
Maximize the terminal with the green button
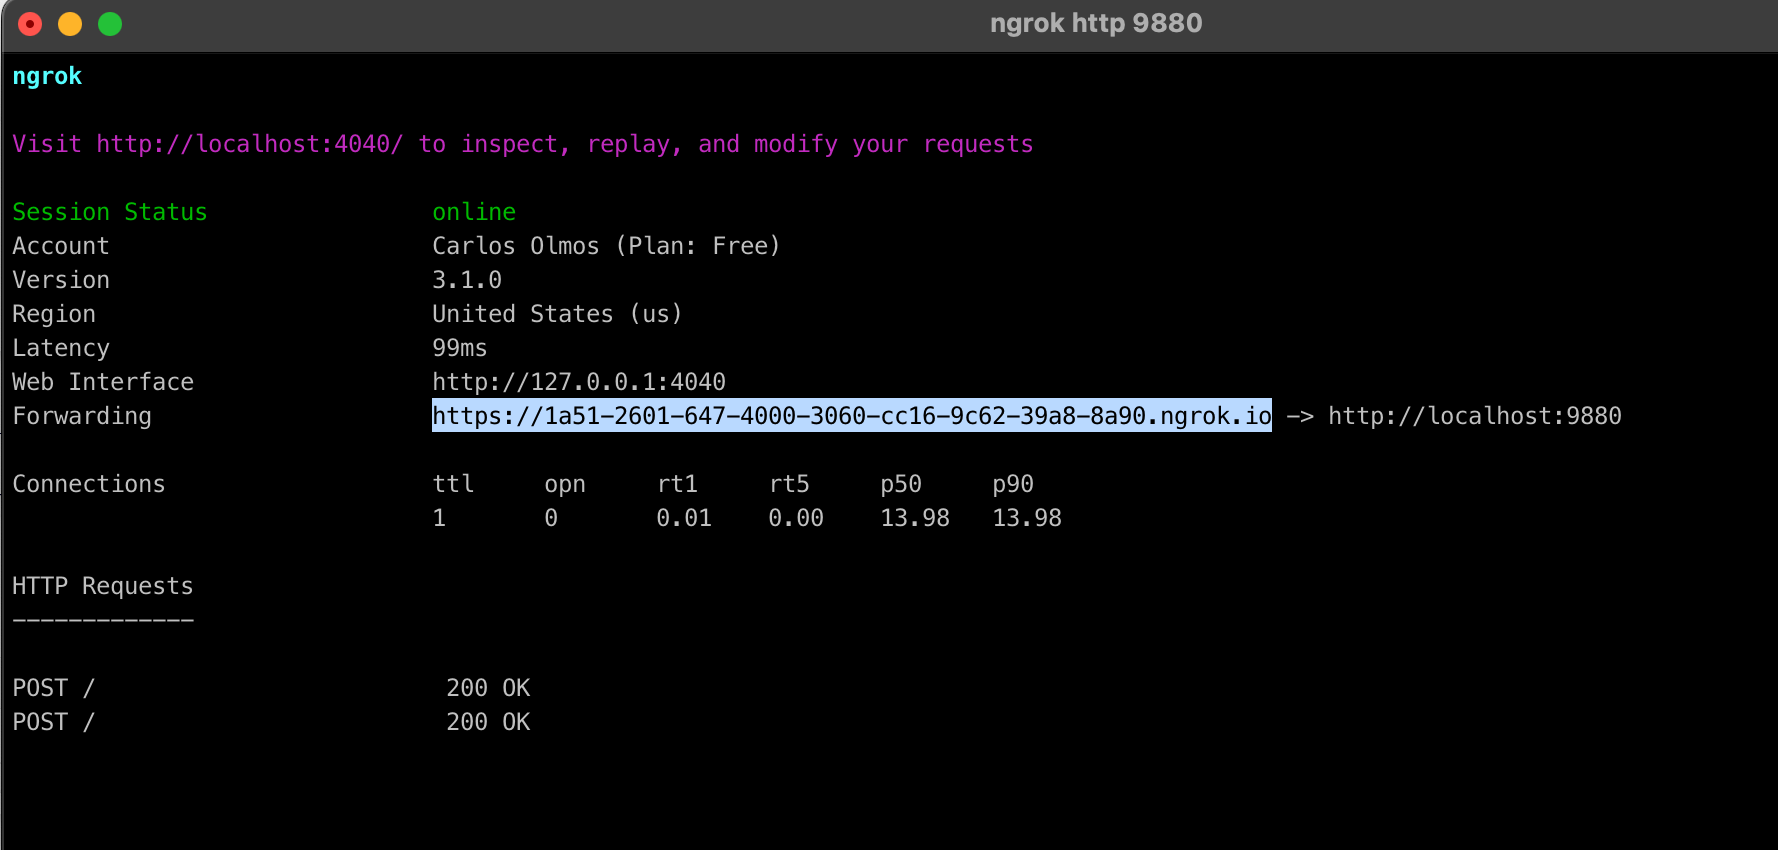(x=110, y=24)
